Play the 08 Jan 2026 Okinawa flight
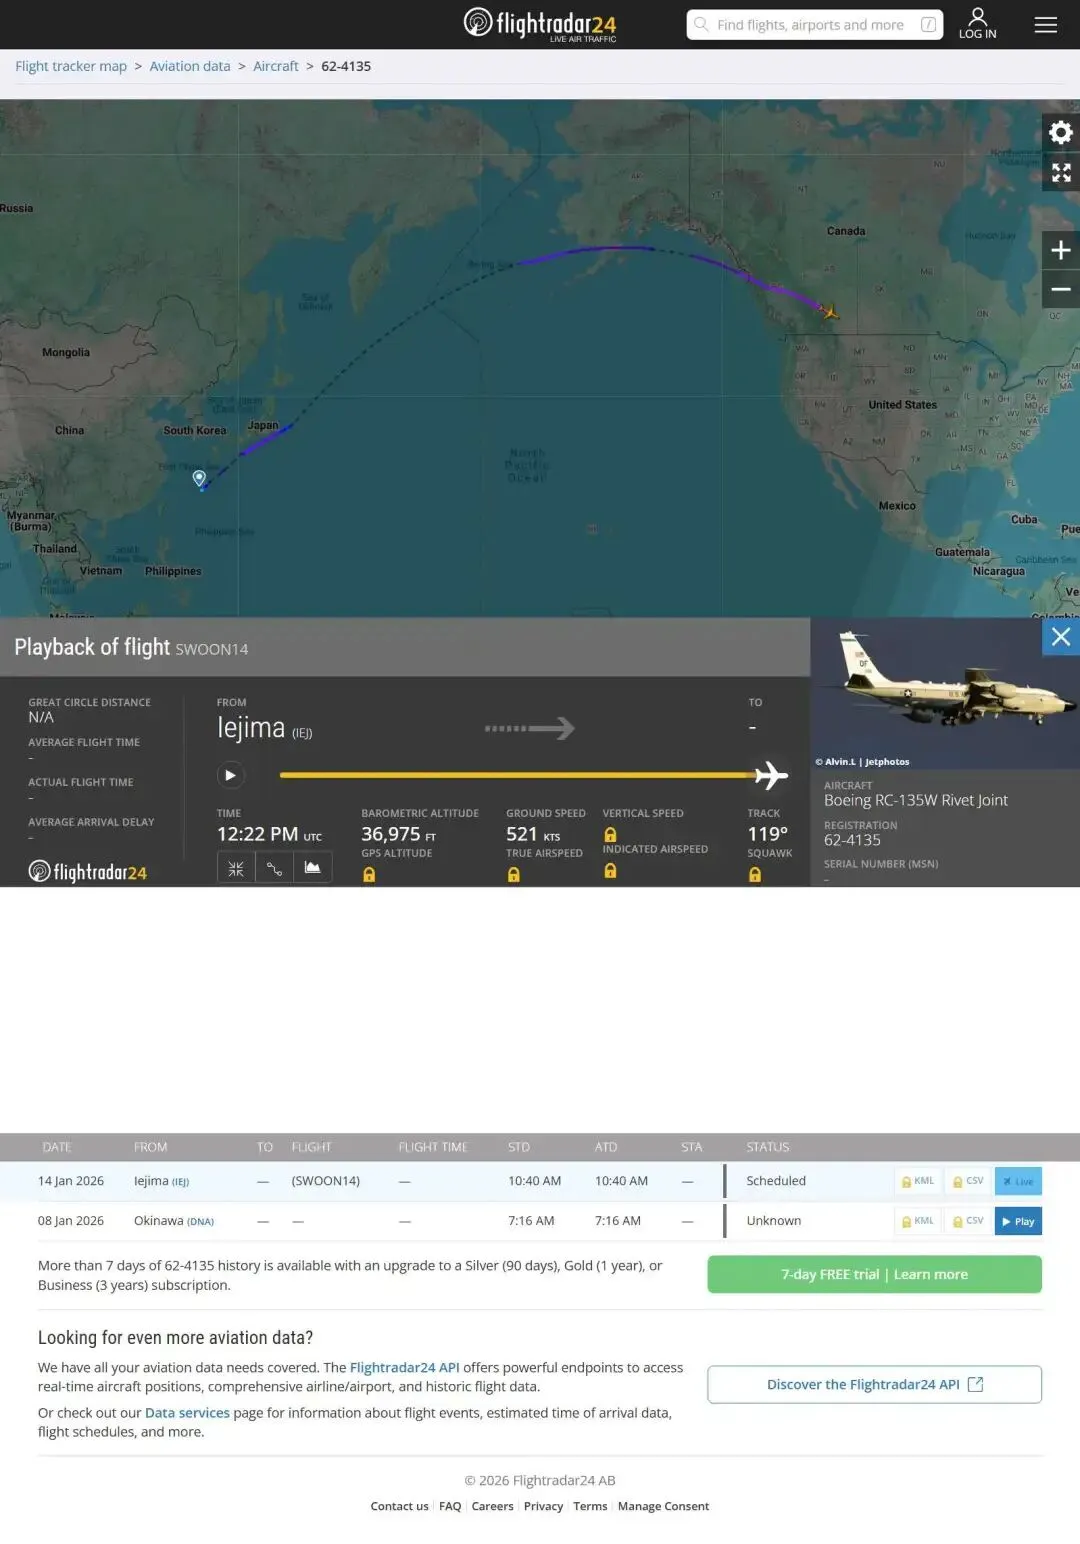 pos(1018,1221)
